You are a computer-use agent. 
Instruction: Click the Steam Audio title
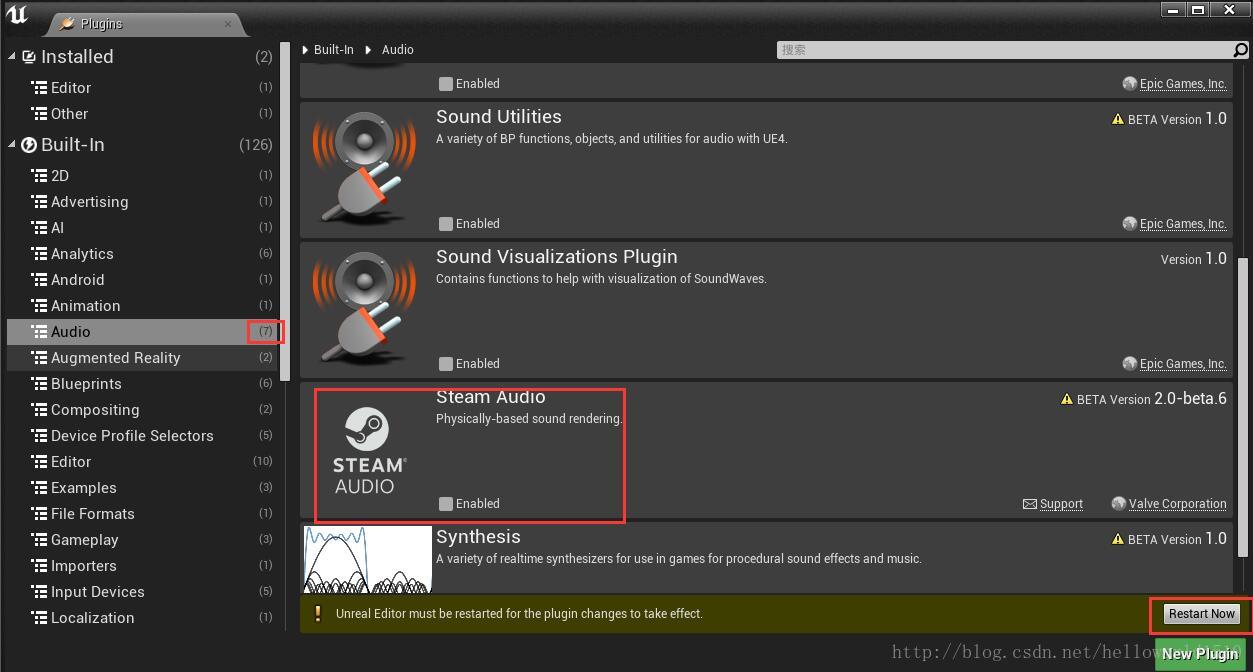(x=490, y=397)
